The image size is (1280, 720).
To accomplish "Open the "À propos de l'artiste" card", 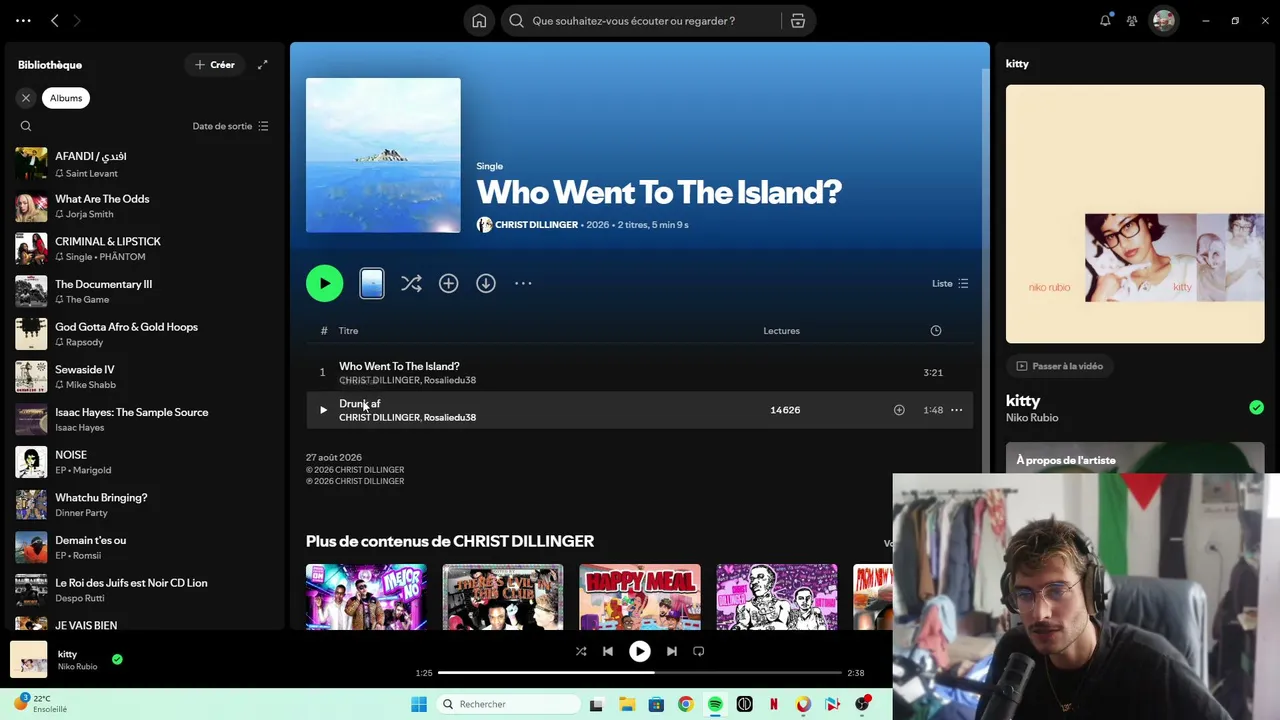I will click(1135, 458).
